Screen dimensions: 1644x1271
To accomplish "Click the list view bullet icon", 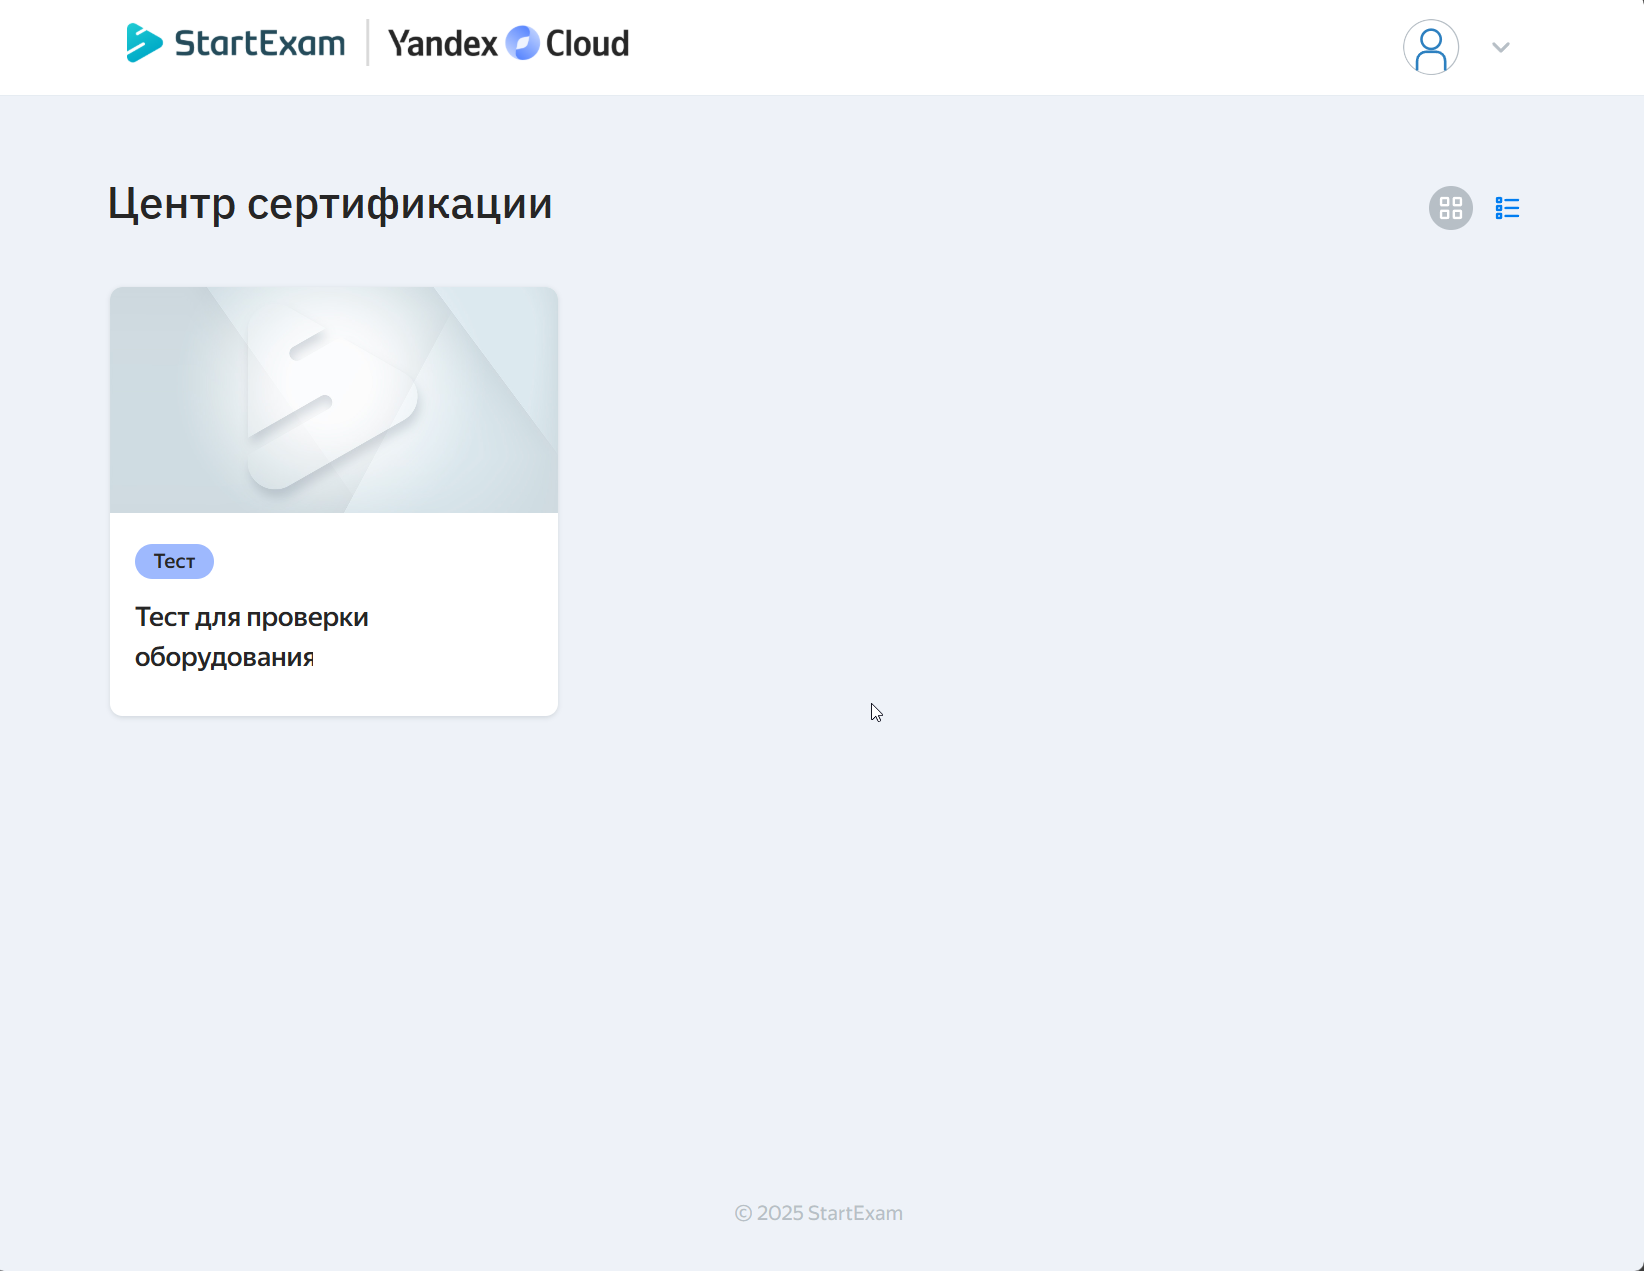I will [x=1507, y=207].
